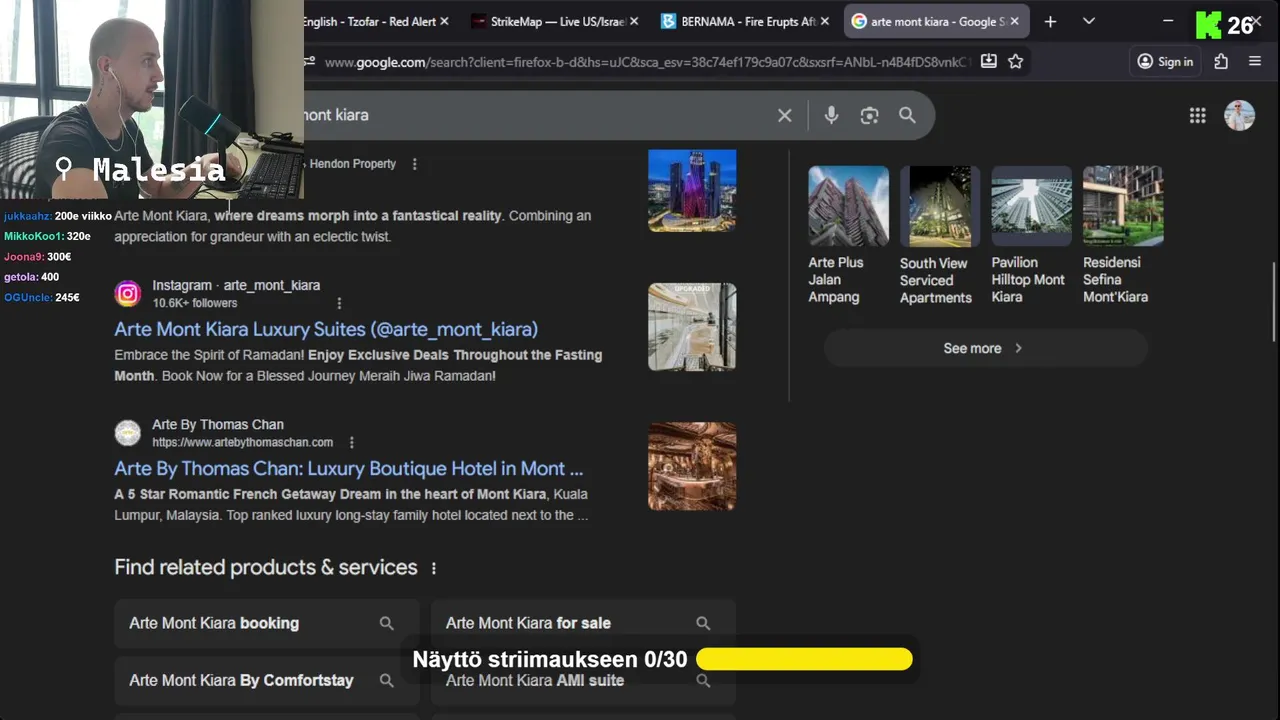Sign in to the Firefox account button
This screenshot has width=1280, height=720.
click(x=1165, y=62)
